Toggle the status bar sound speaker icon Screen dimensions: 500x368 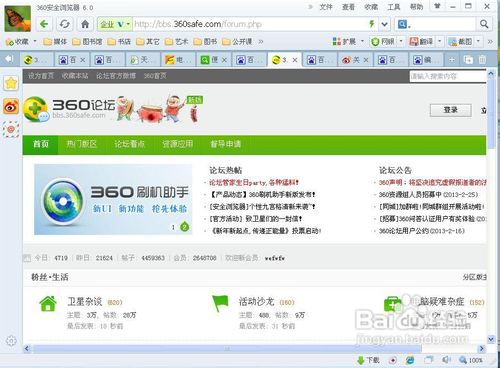pos(446,360)
